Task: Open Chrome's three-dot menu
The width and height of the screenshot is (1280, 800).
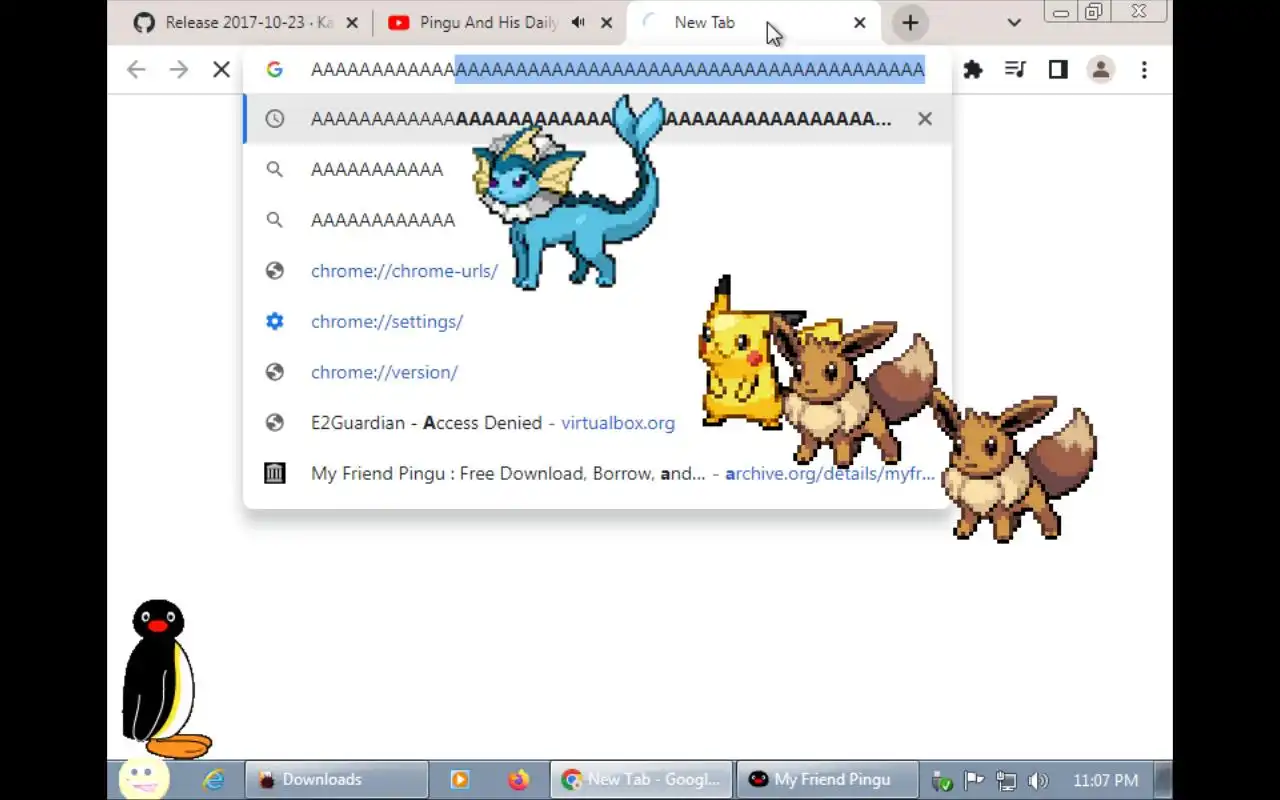Action: 1144,70
